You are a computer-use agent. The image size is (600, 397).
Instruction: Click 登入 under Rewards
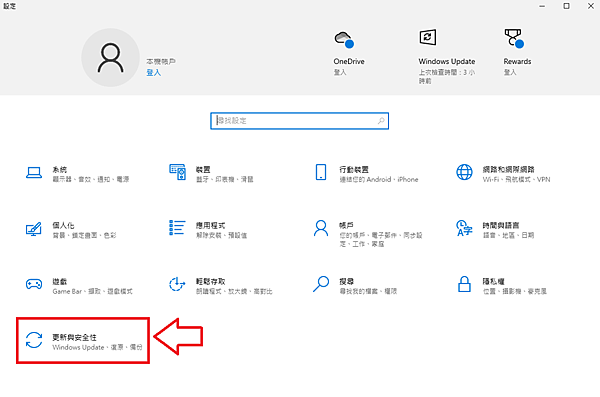tap(510, 72)
